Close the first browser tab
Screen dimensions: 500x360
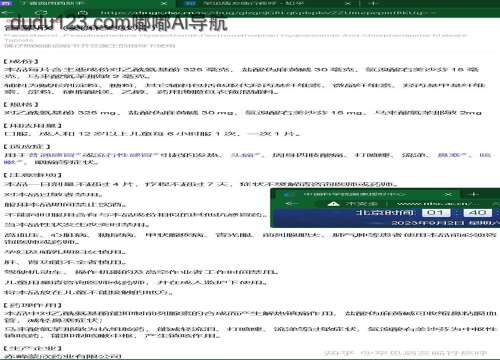coord(164,3)
